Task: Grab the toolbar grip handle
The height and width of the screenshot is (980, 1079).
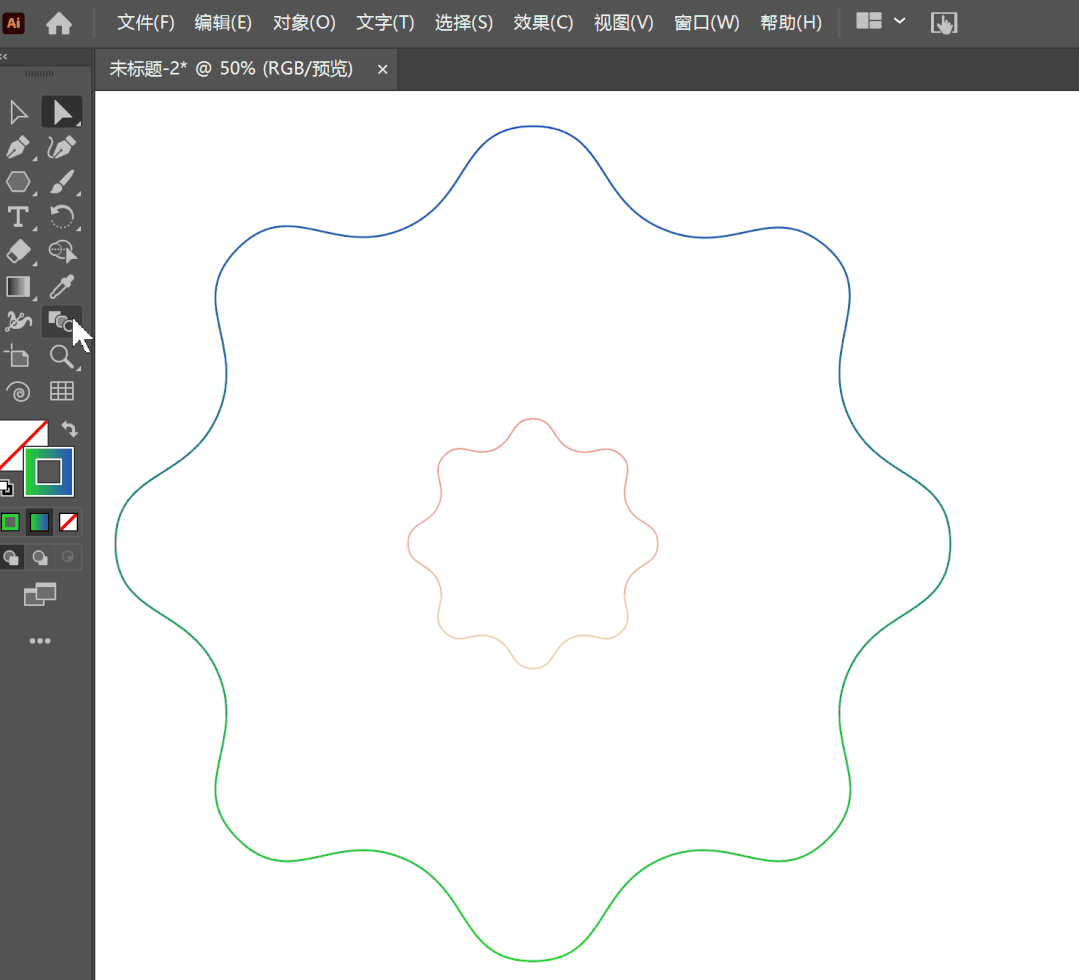Action: [39, 74]
